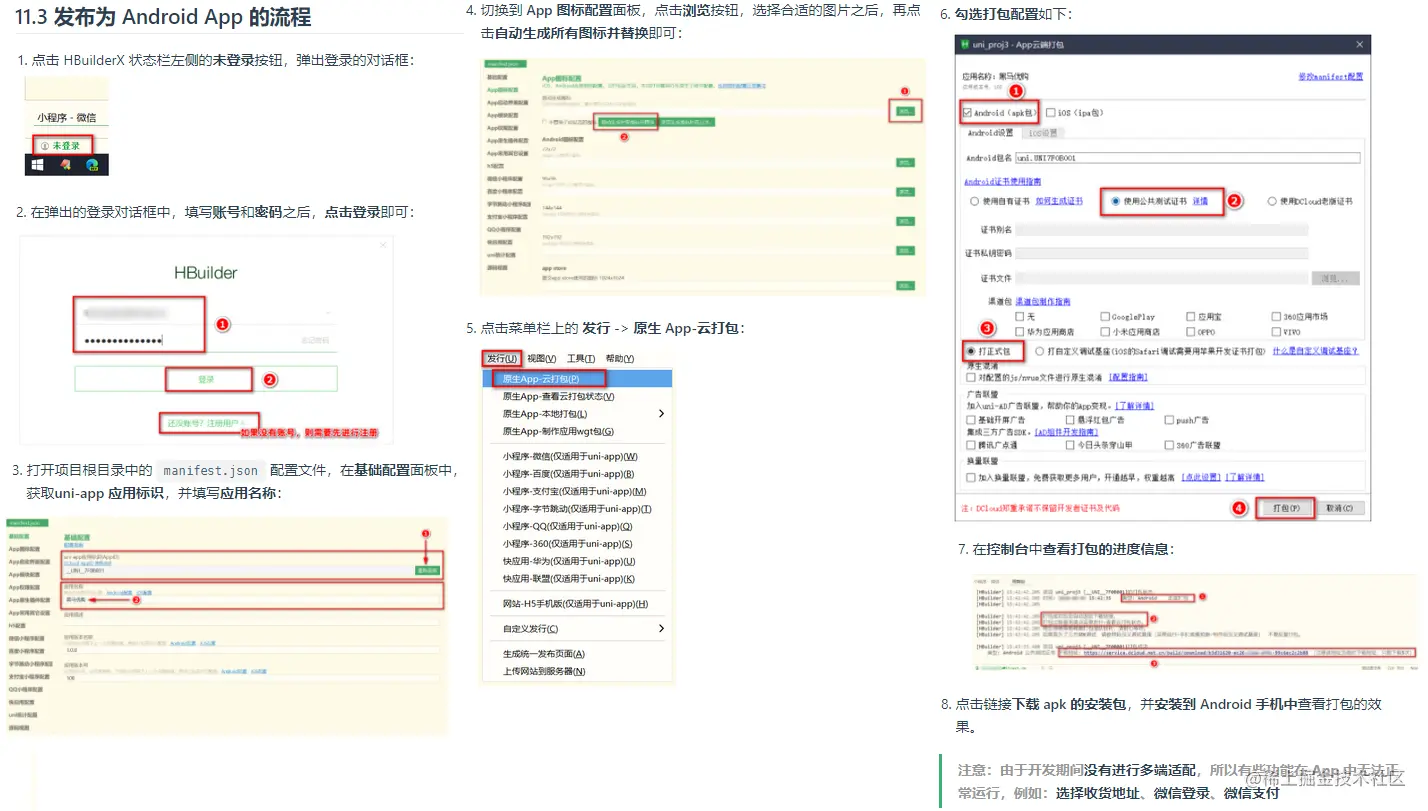The image size is (1428, 811).
Task: Expand the 原生App-本地打包(L) submenu arrow
Action: point(661,414)
